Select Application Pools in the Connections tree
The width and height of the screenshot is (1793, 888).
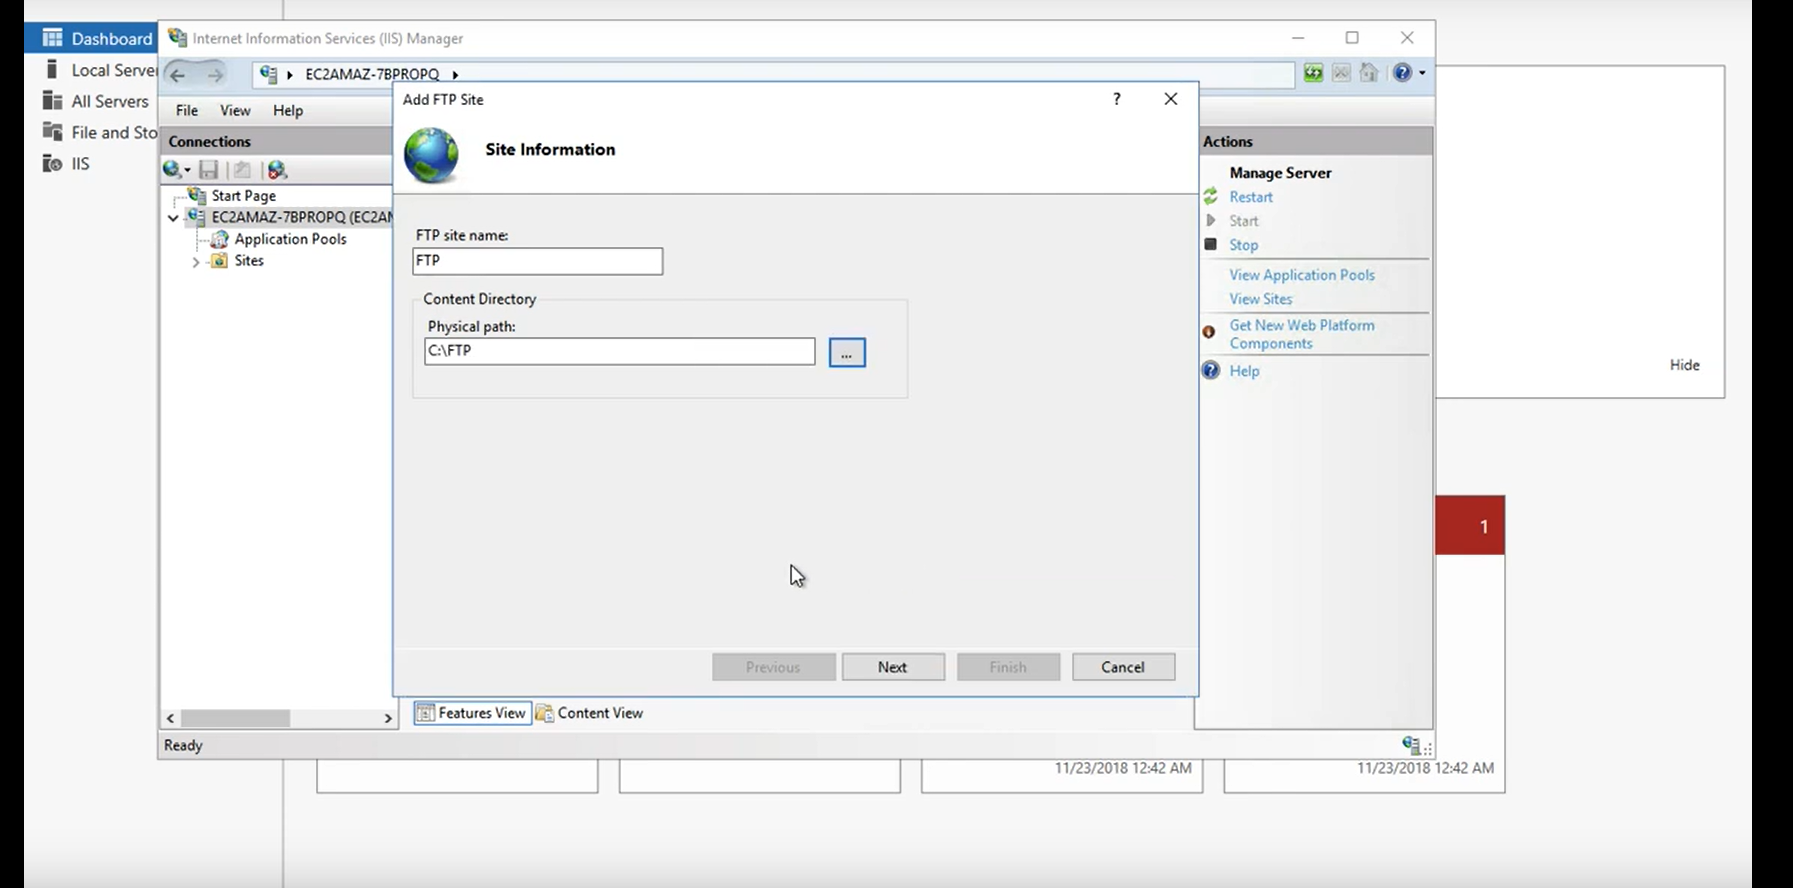click(x=290, y=239)
